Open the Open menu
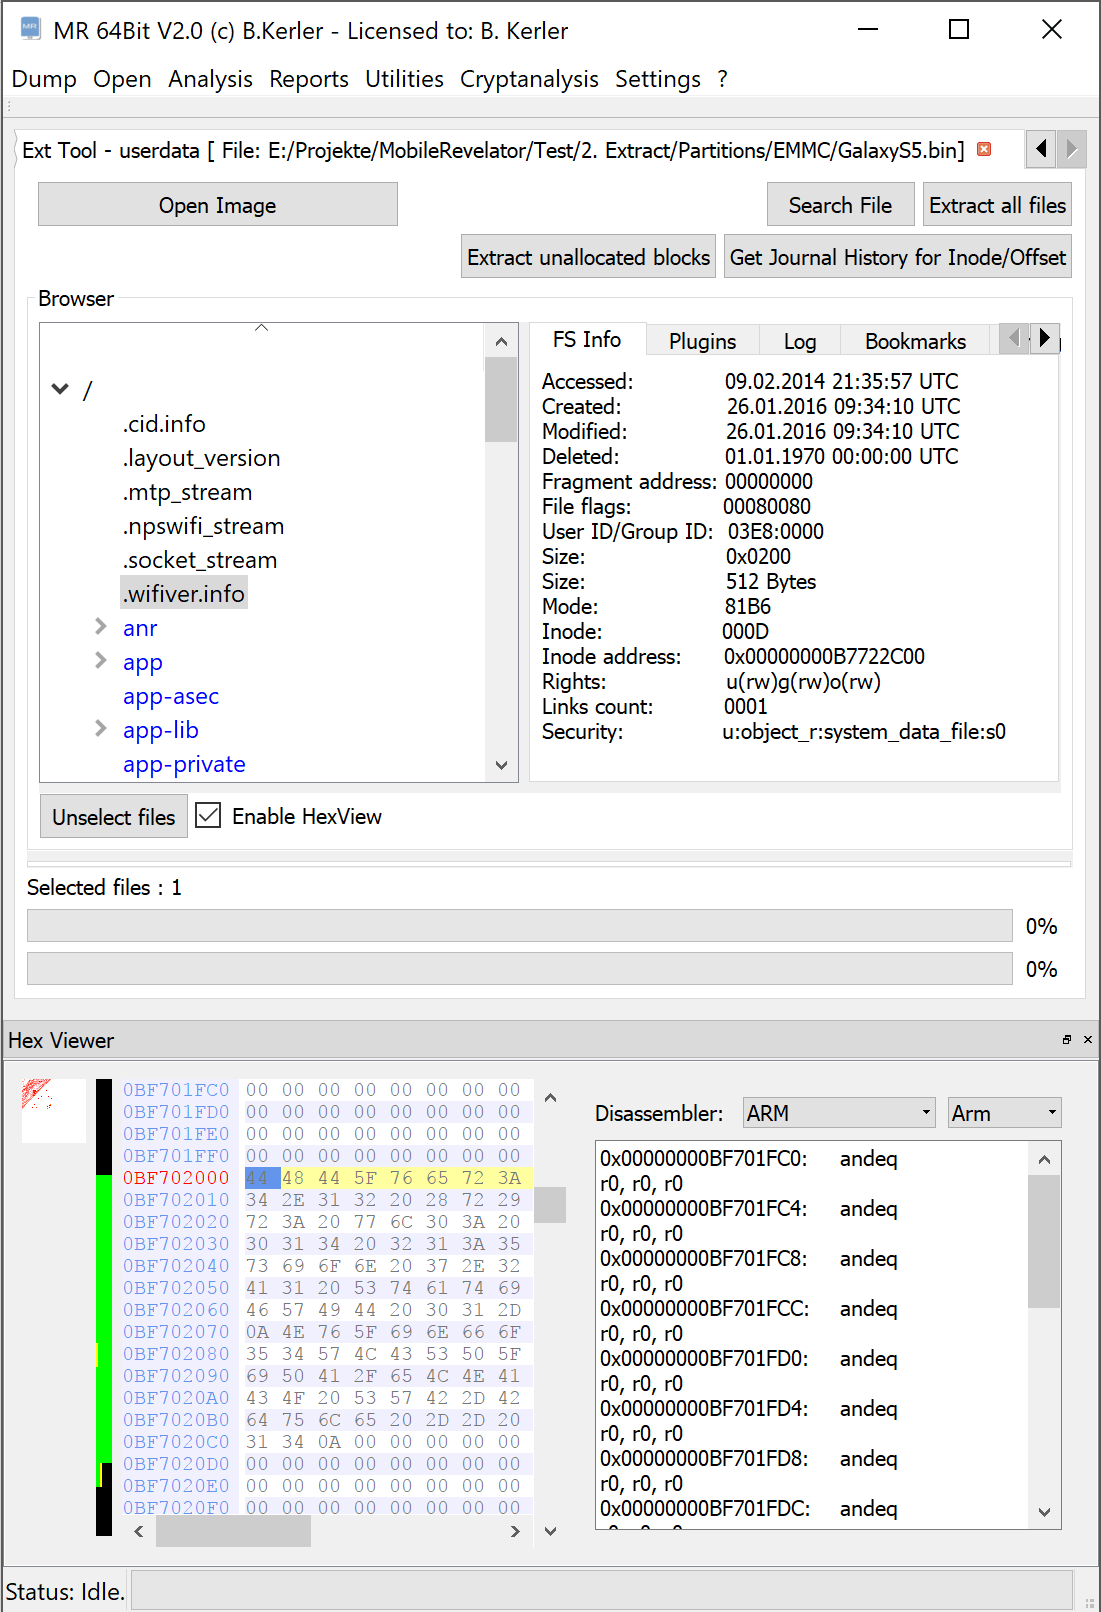1101x1612 pixels. click(122, 79)
